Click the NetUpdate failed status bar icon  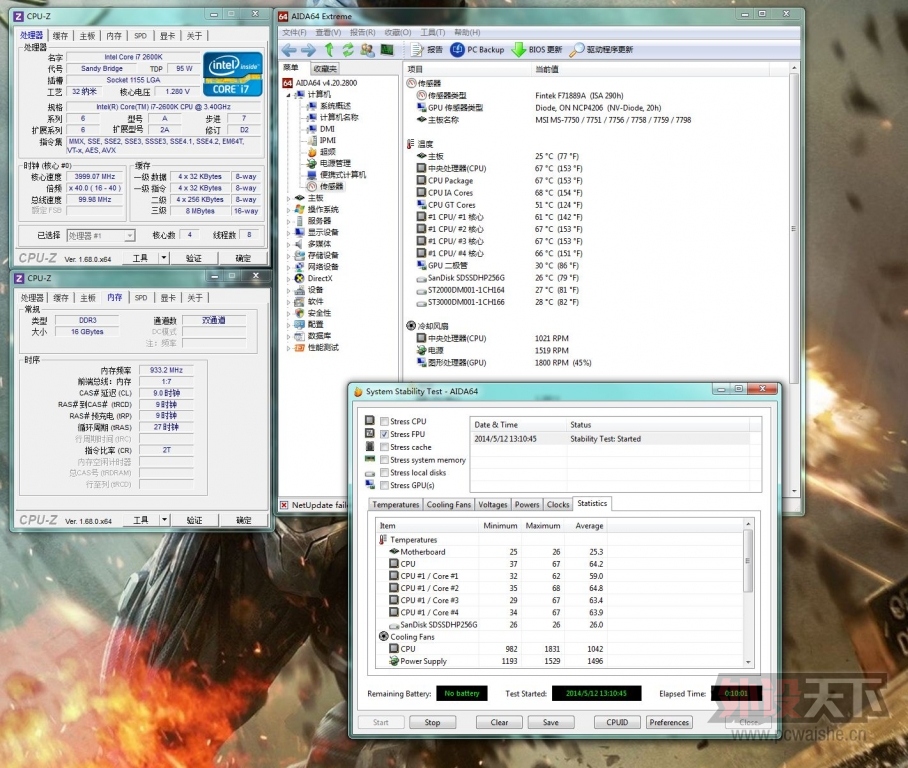click(x=284, y=505)
